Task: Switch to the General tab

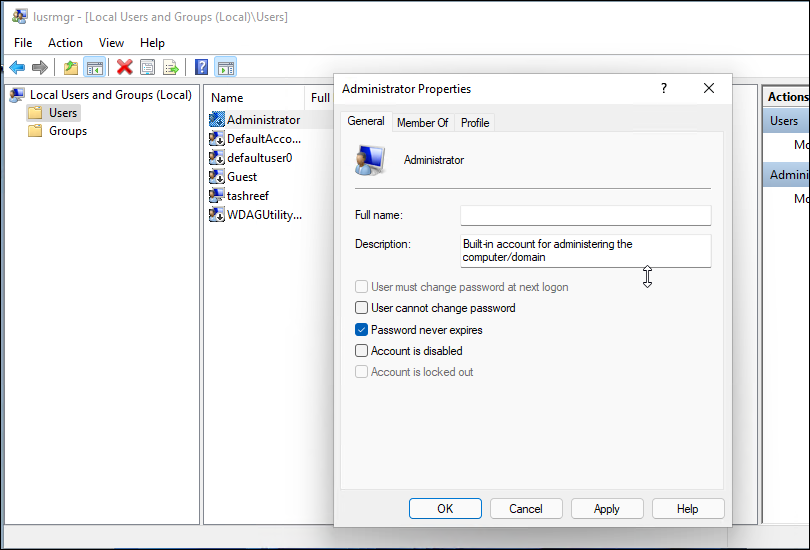Action: click(366, 121)
